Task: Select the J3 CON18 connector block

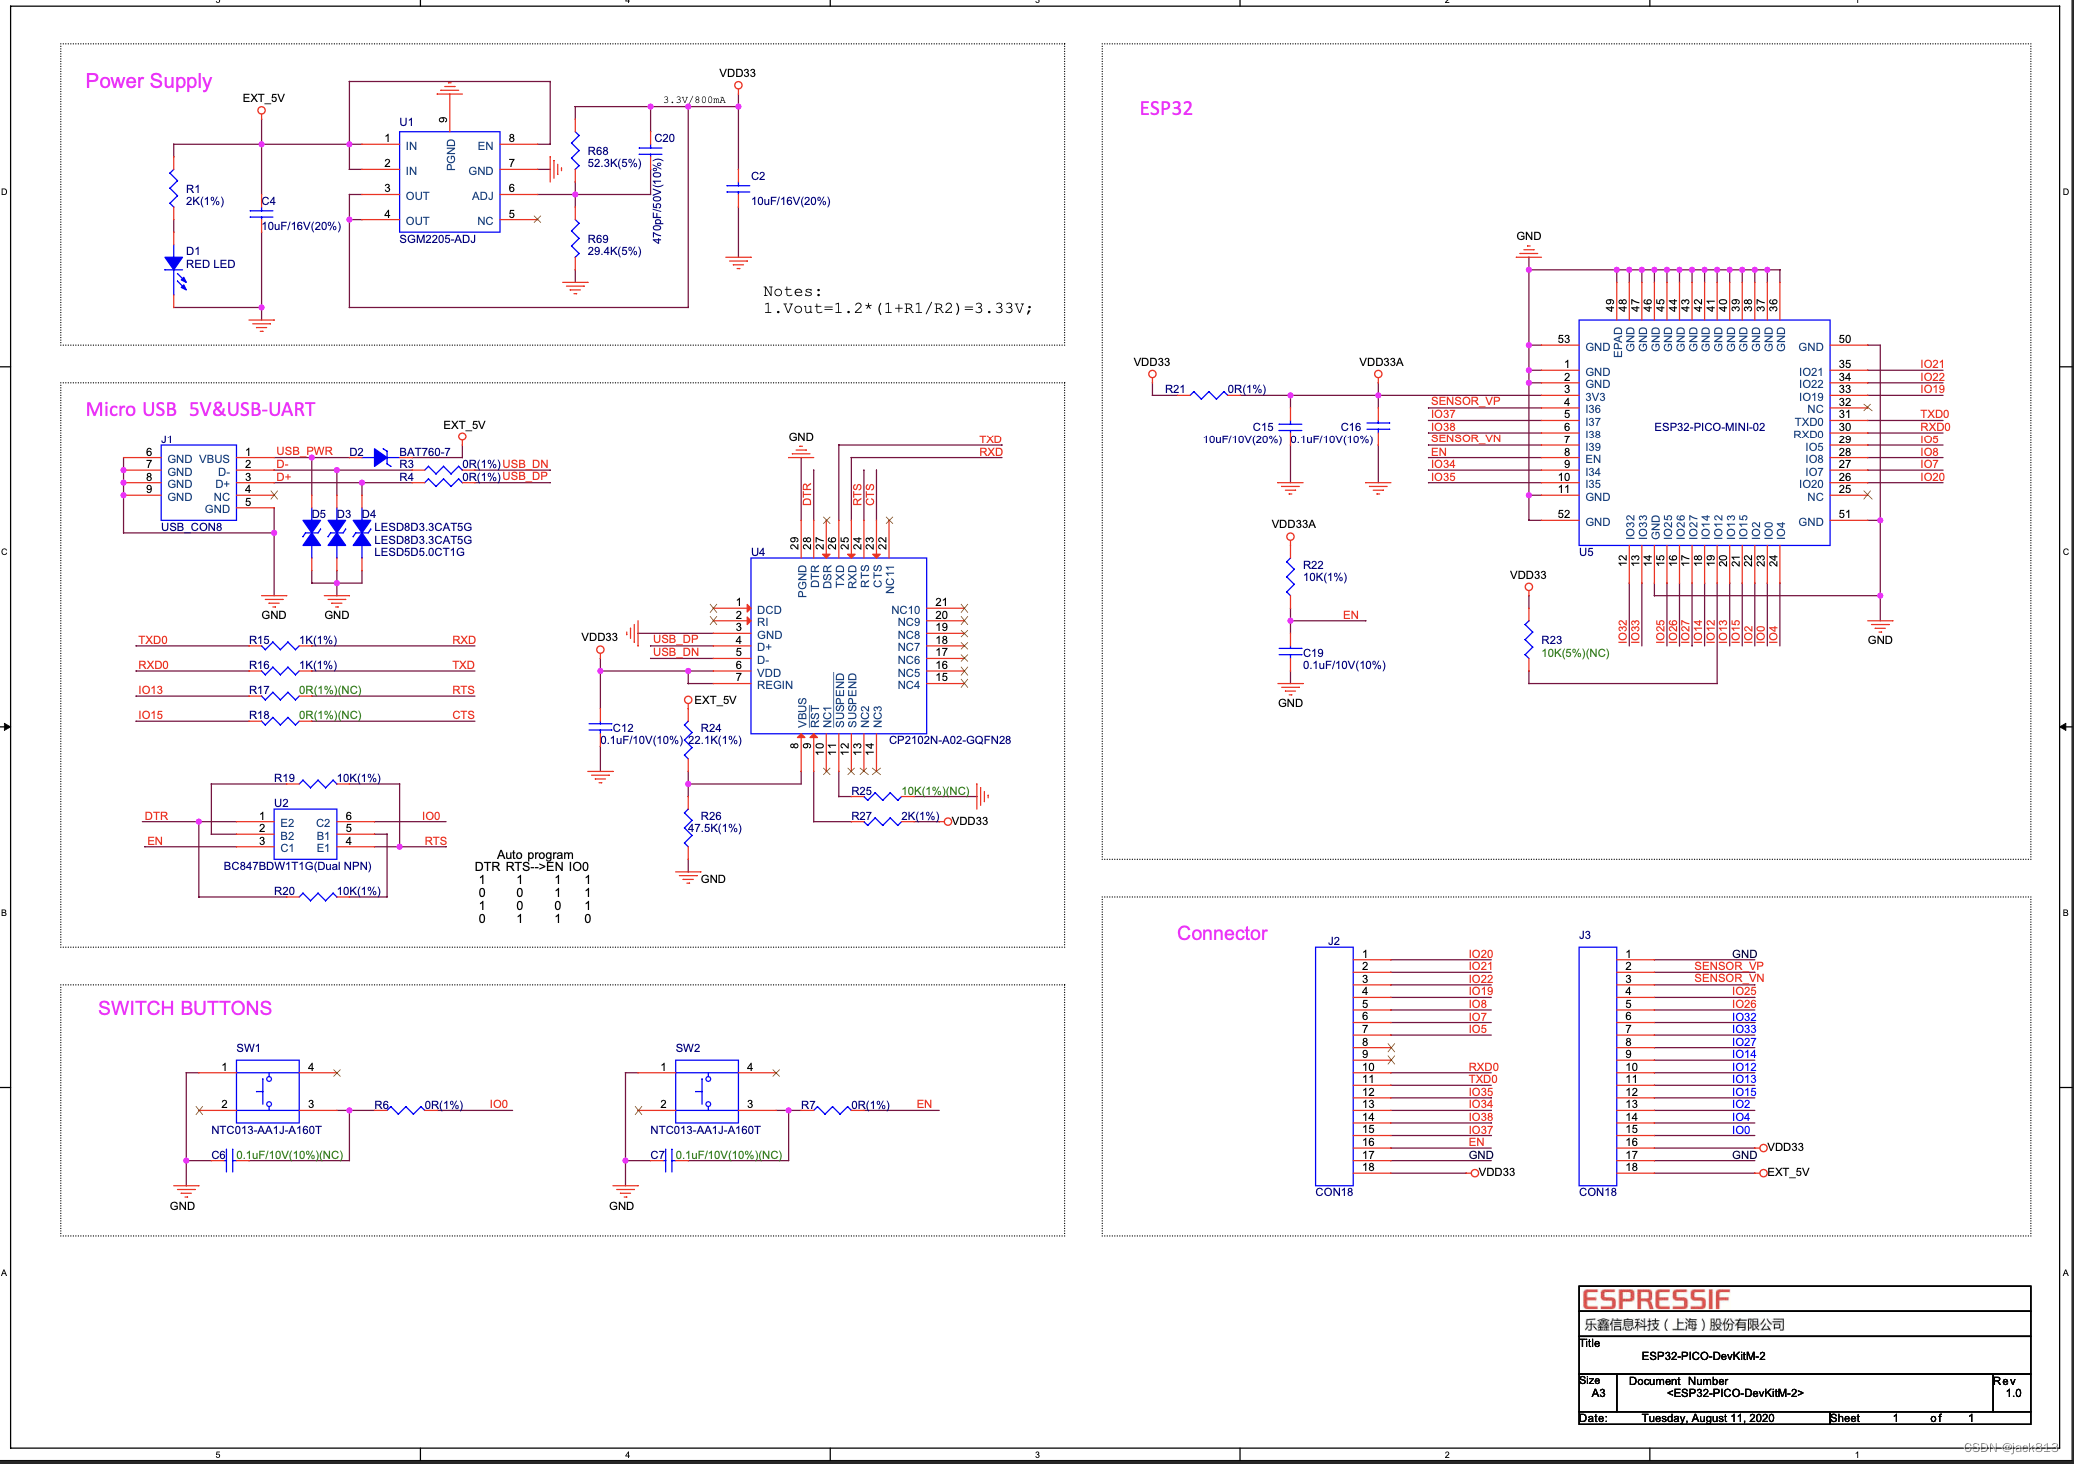Action: tap(1597, 1065)
